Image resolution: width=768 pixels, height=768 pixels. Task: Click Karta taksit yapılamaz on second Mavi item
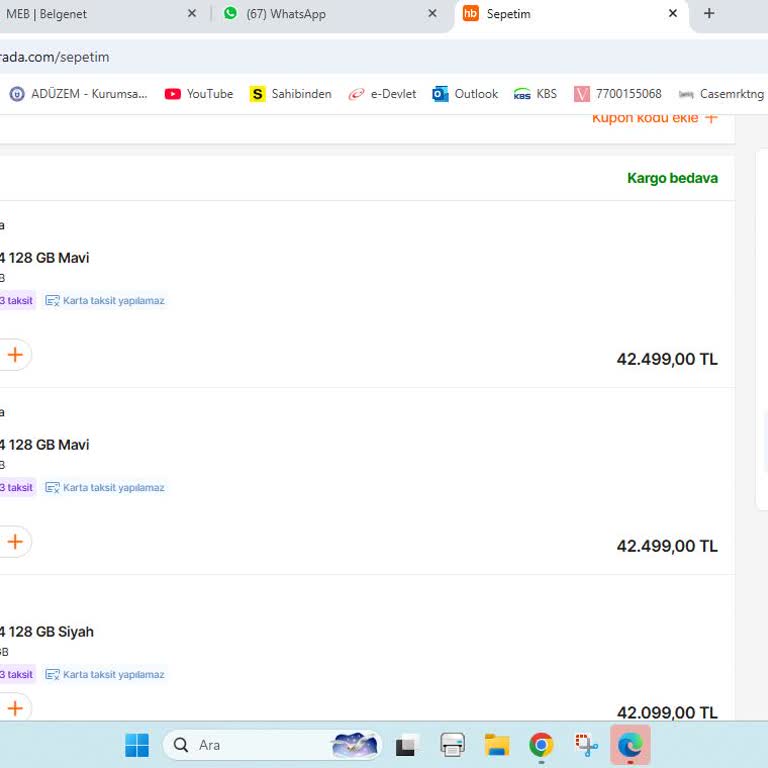tap(105, 488)
